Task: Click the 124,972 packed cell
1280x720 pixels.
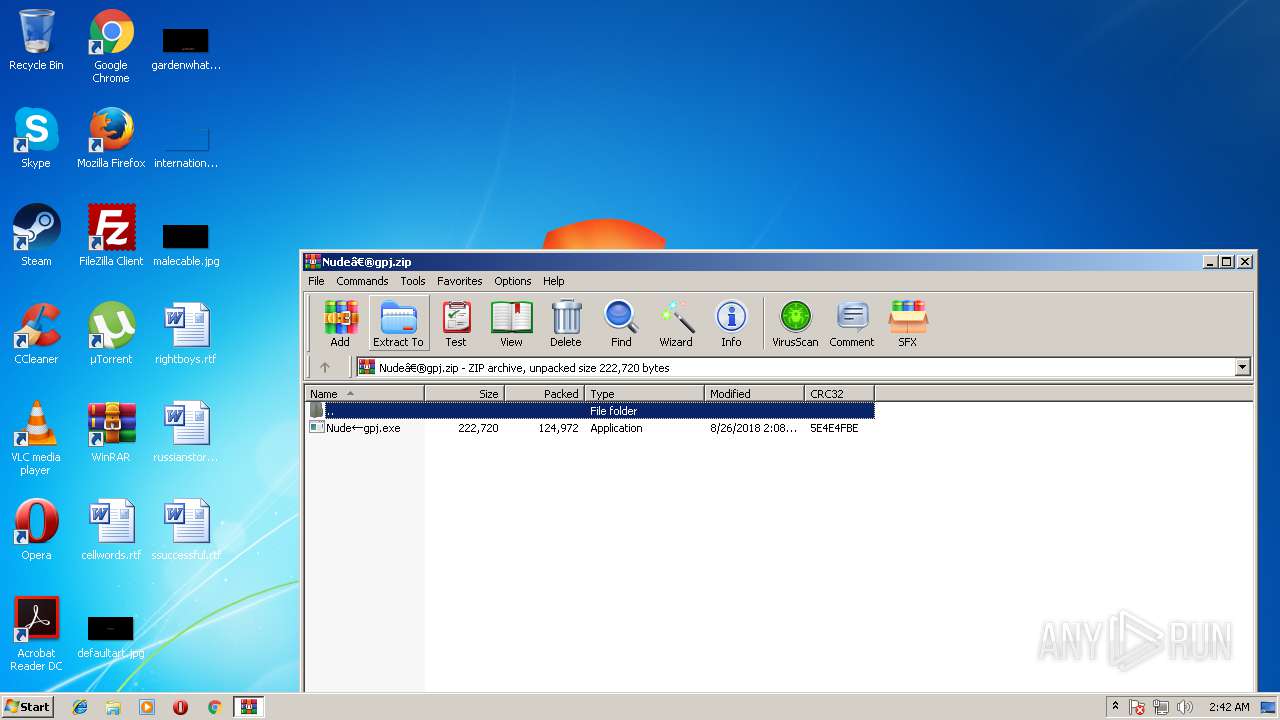Action: click(558, 428)
